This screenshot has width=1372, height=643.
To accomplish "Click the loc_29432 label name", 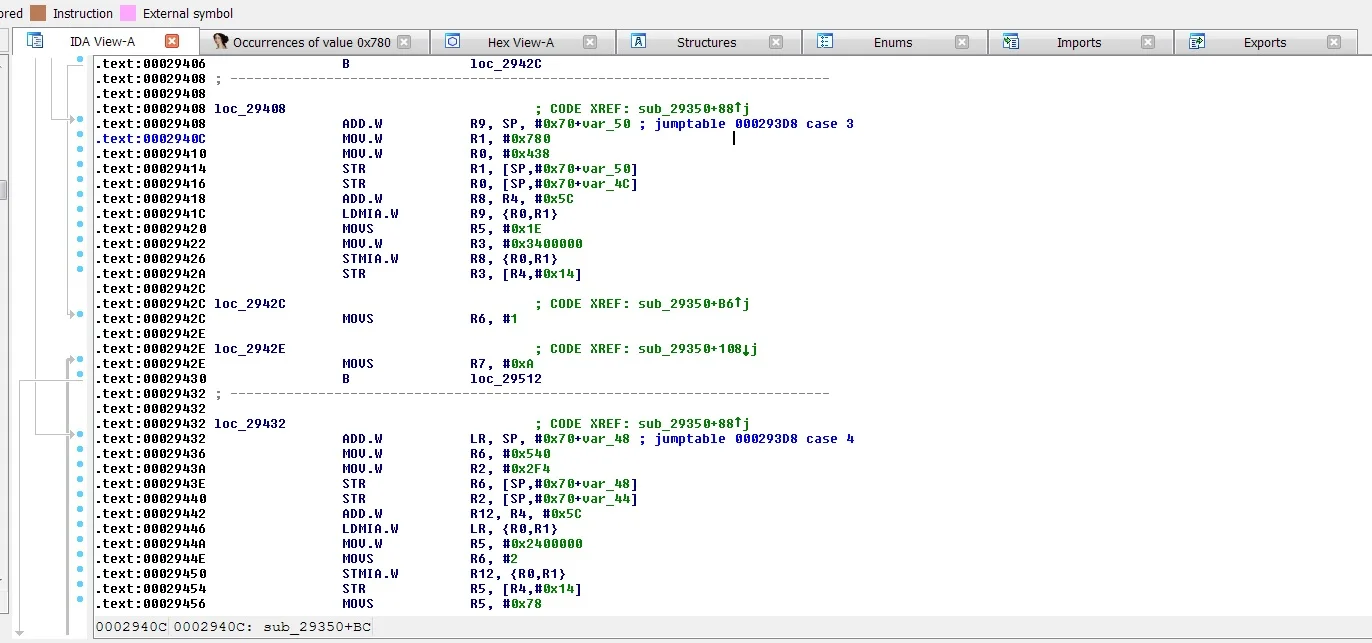I will click(x=250, y=424).
